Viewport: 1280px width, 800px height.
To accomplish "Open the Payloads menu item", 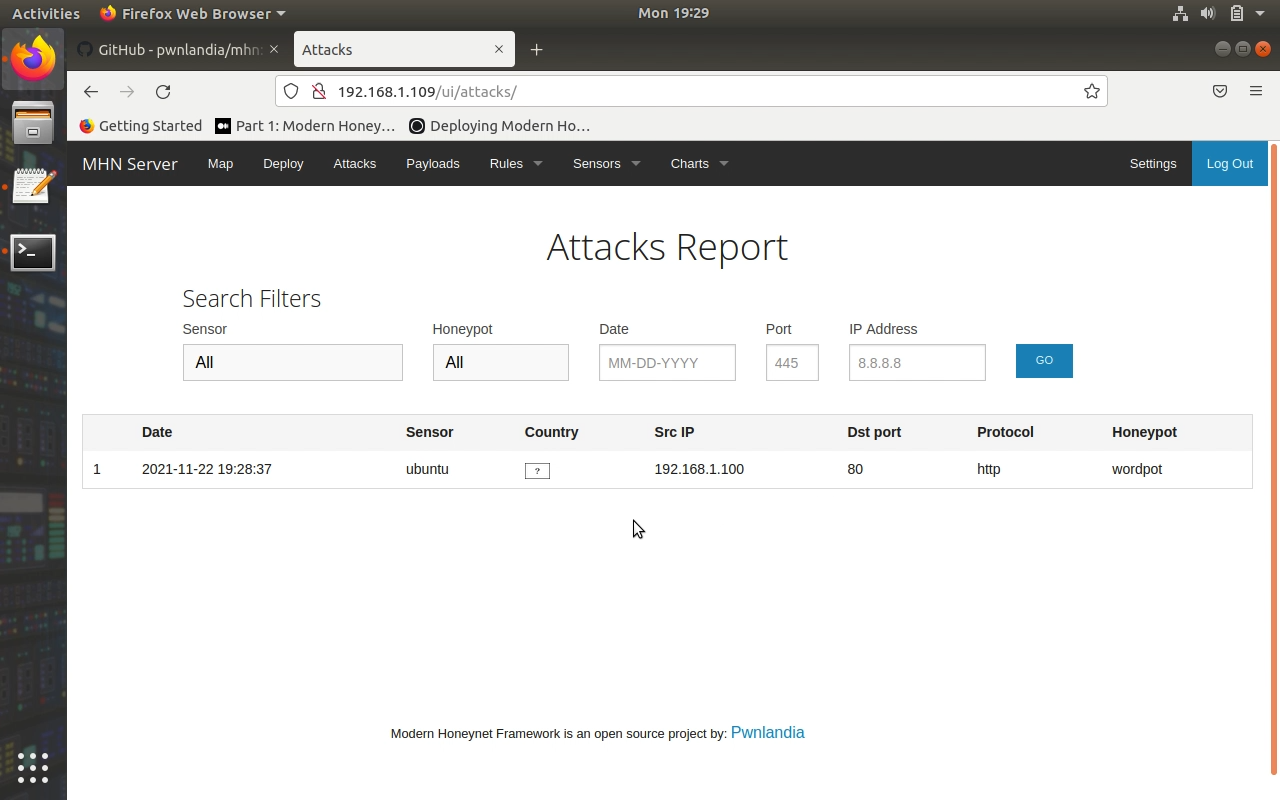I will [432, 164].
